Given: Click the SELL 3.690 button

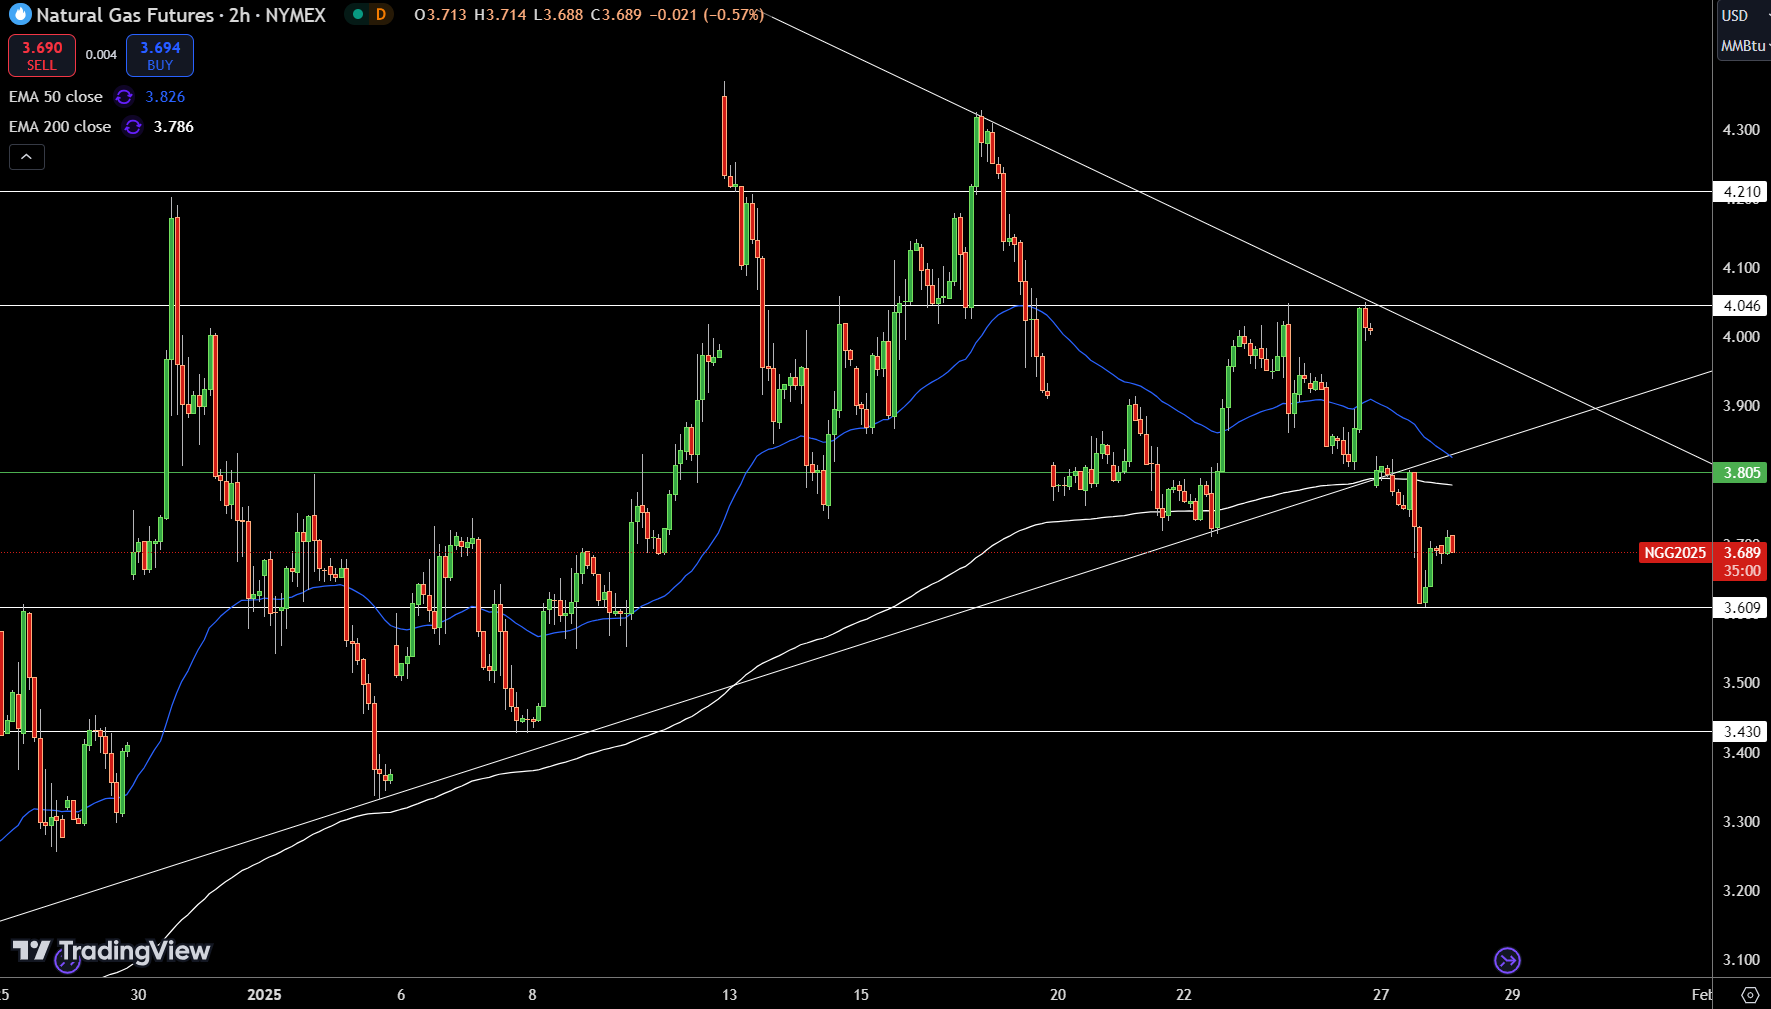Looking at the screenshot, I should (x=42, y=56).
